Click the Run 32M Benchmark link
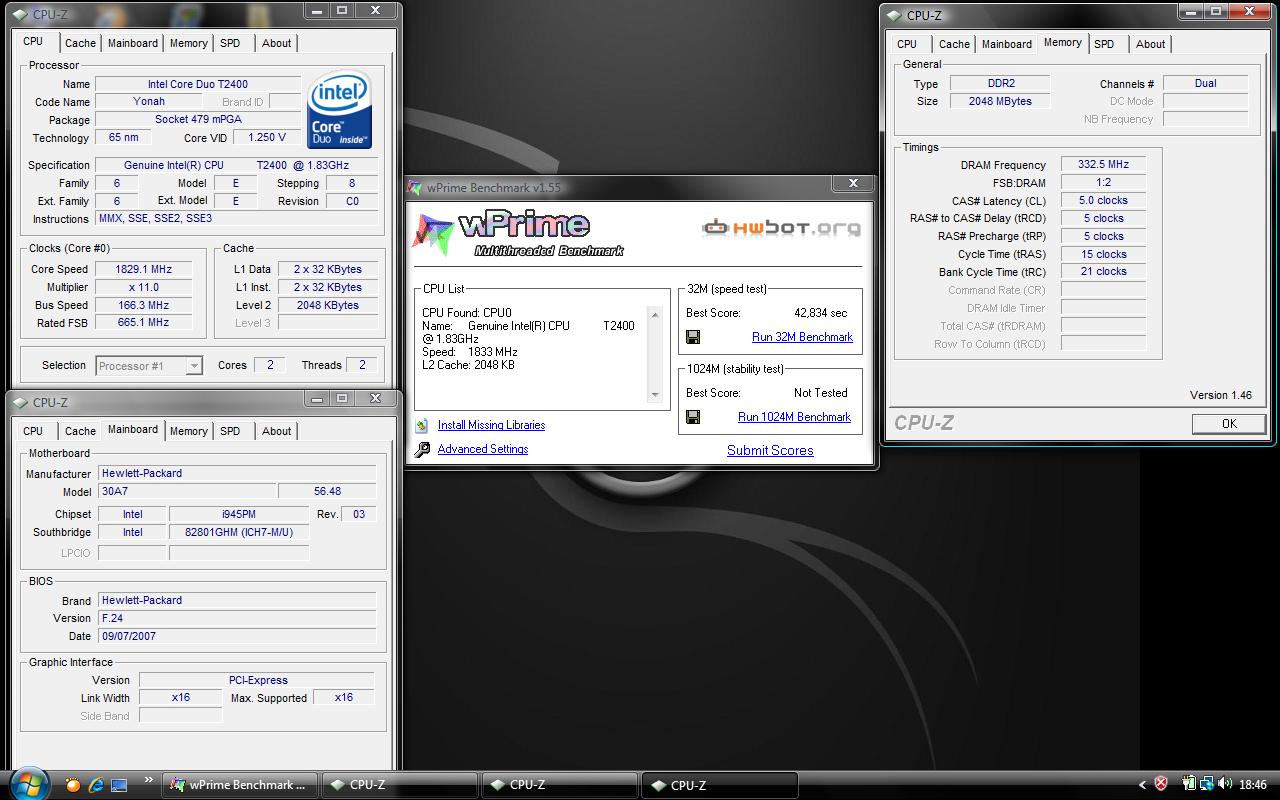This screenshot has width=1280, height=800. click(802, 337)
